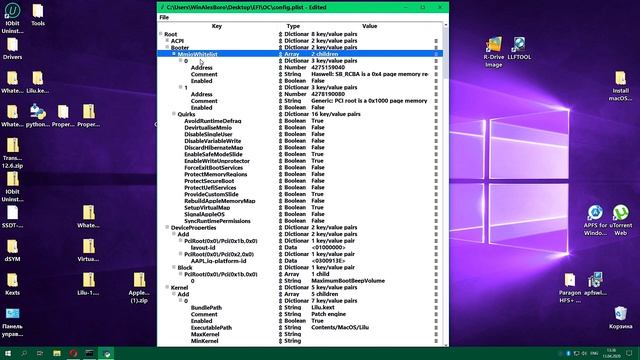The width and height of the screenshot is (640, 360).
Task: Click the Key column header
Action: pos(217,26)
